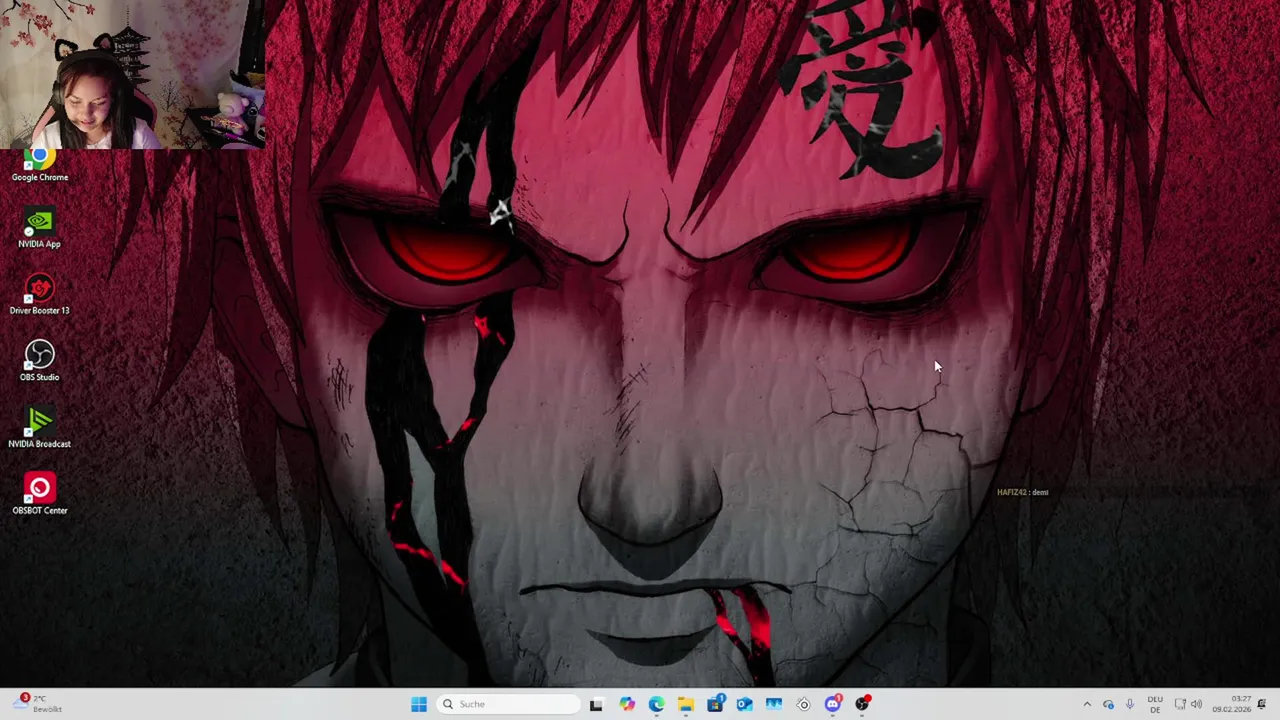Switch to OBS Studio in the taskbar
This screenshot has height=720, width=1280.
(862, 704)
